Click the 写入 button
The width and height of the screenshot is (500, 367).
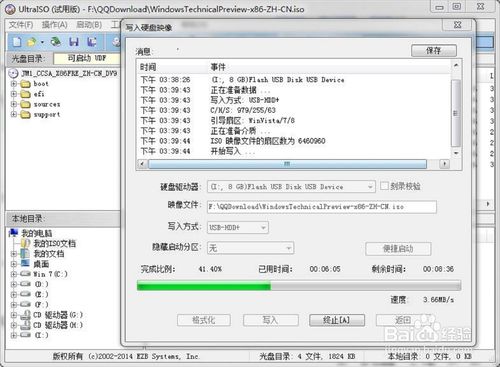270,320
